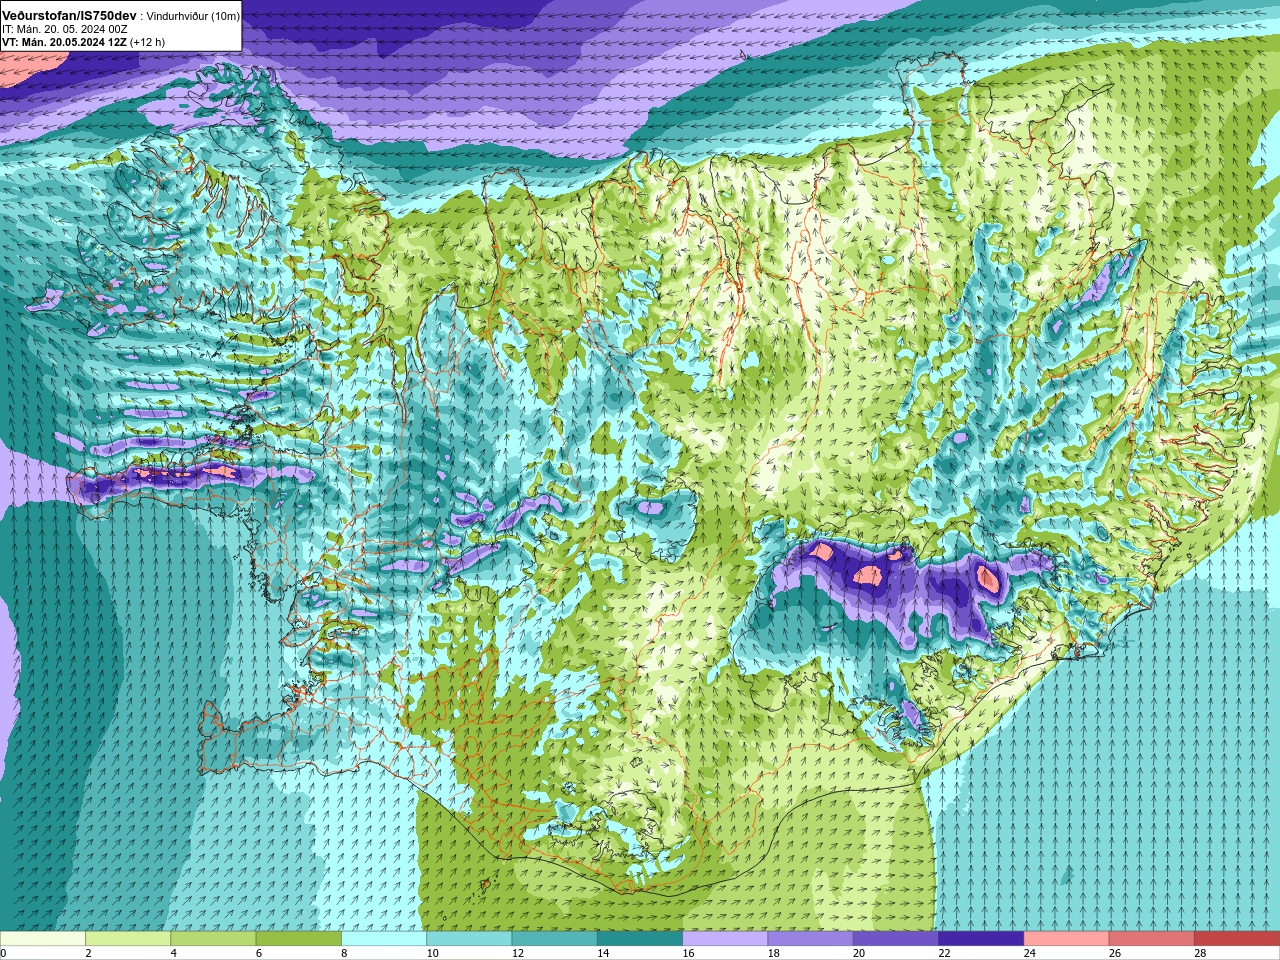Click the legend scale number '24'
Viewport: 1280px width, 960px height.
(x=1030, y=953)
